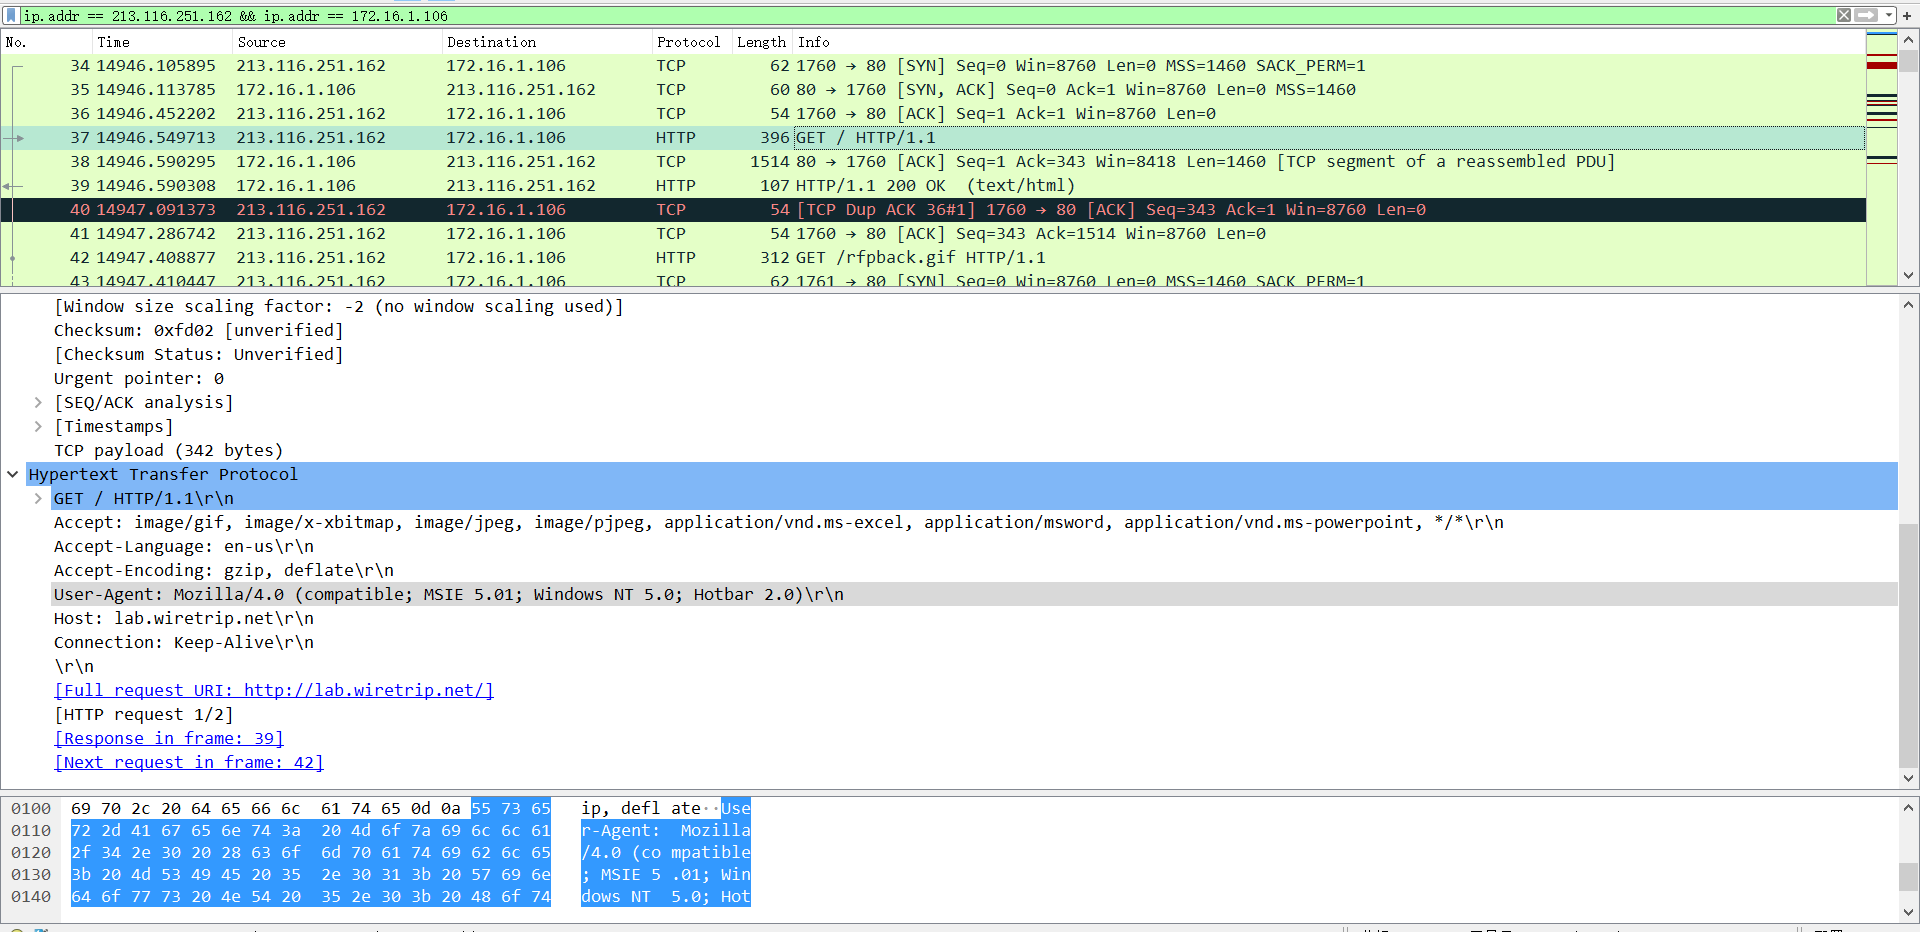The width and height of the screenshot is (1920, 932).
Task: Expand the GET / HTTP/1.1 request line
Action: (x=38, y=498)
